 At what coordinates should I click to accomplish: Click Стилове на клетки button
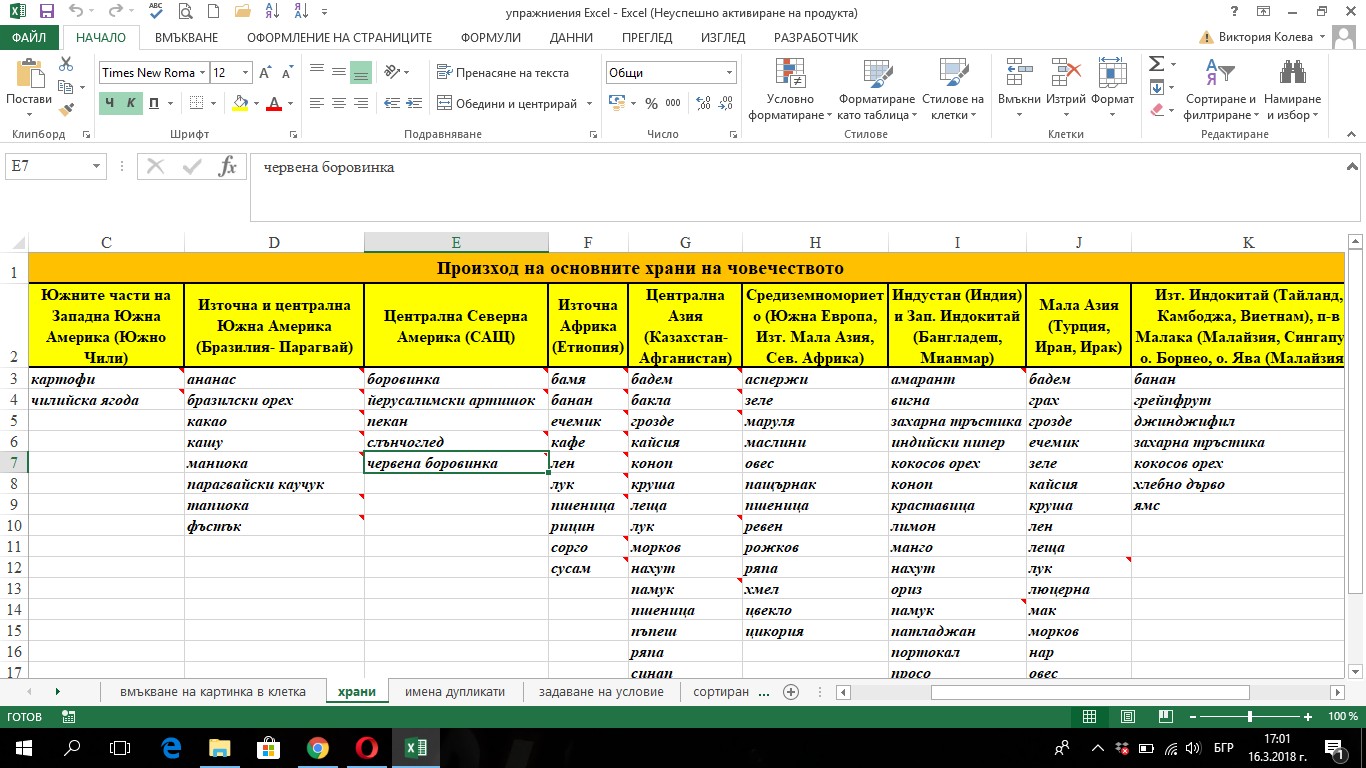tap(952, 91)
